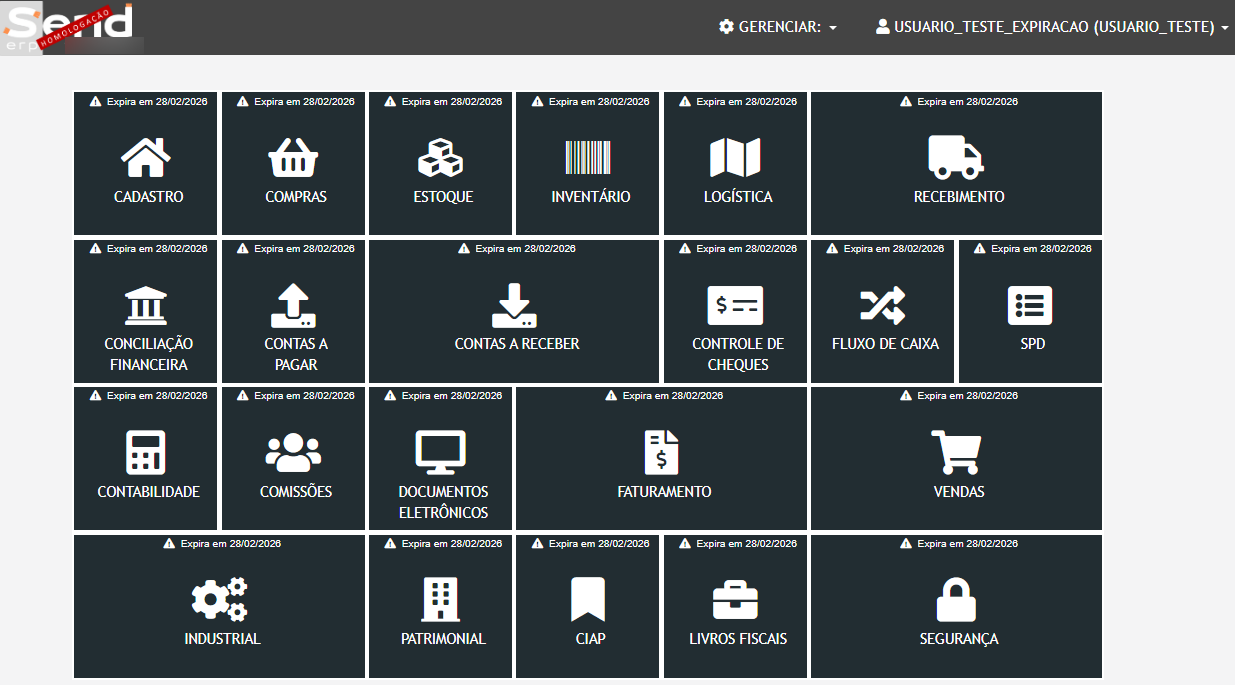Expand the Gerenciar dropdown menu
The image size is (1235, 685).
[778, 27]
